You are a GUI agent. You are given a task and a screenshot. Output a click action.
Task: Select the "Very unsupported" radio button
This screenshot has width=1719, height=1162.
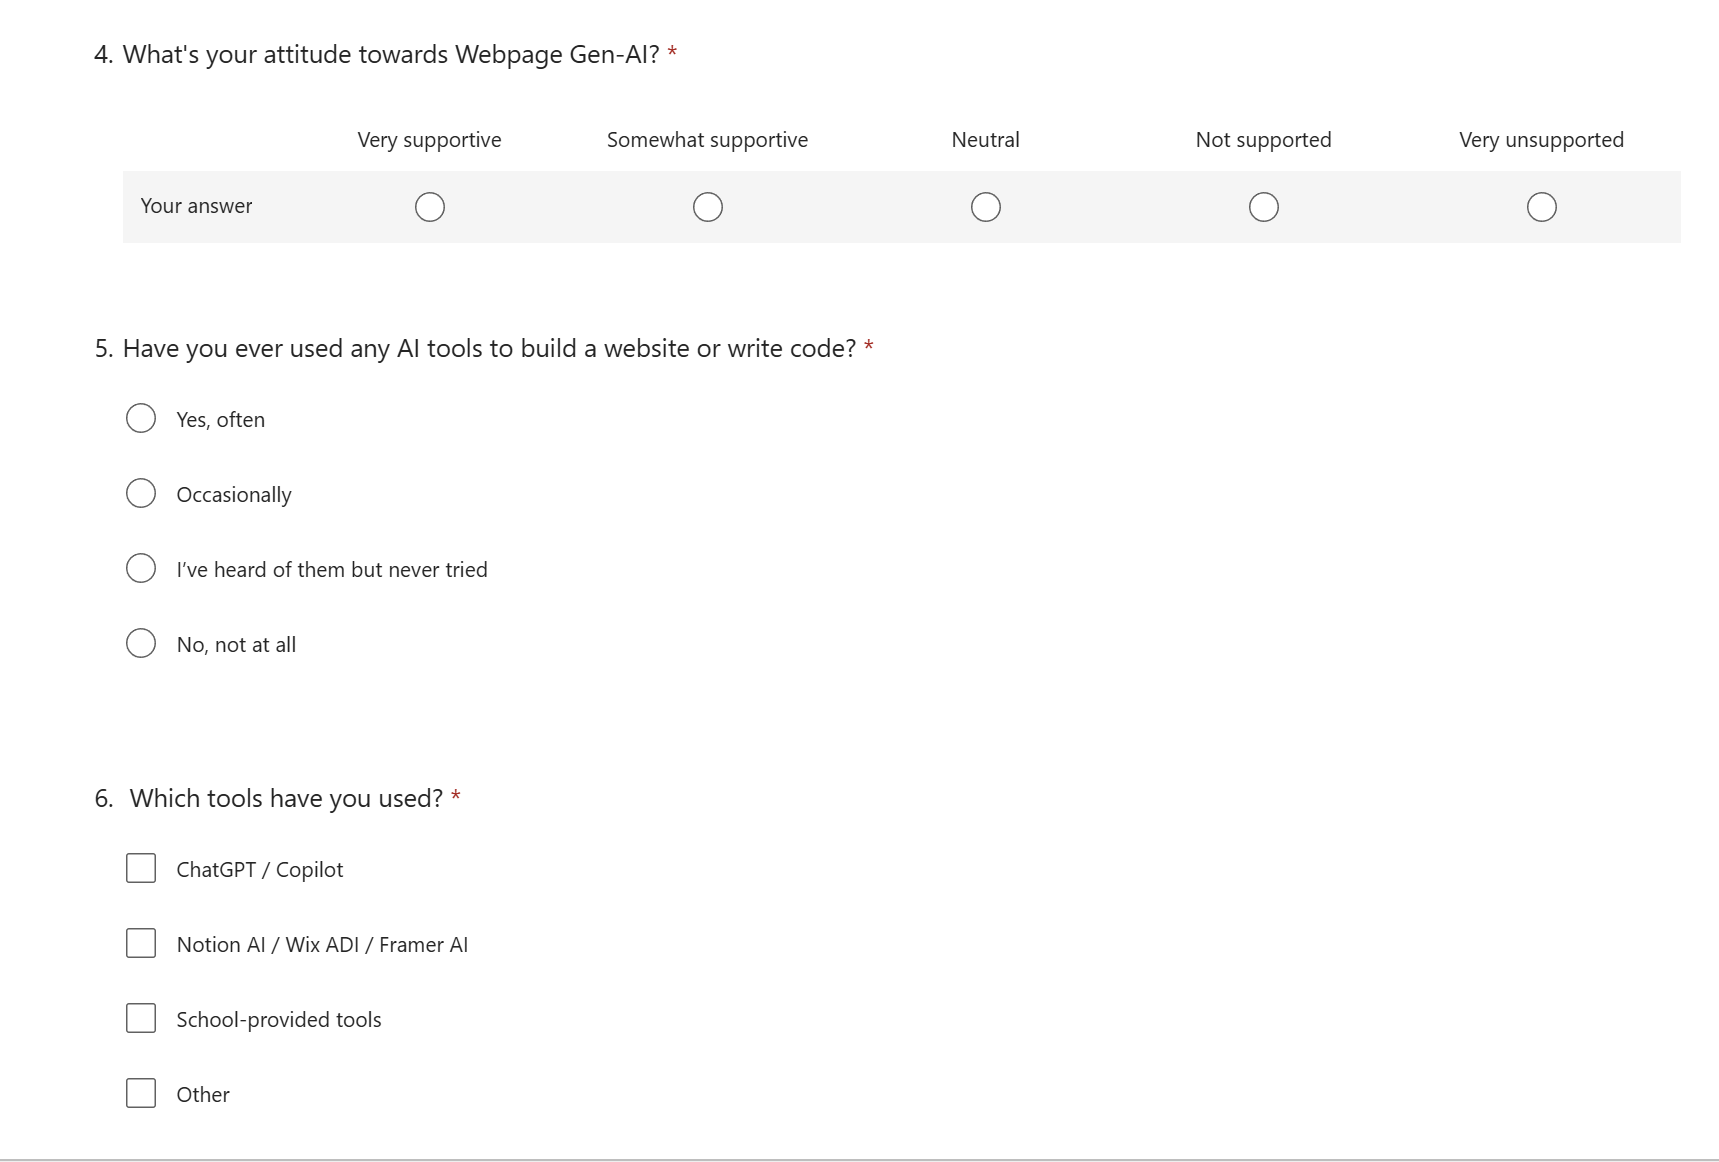(x=1541, y=207)
